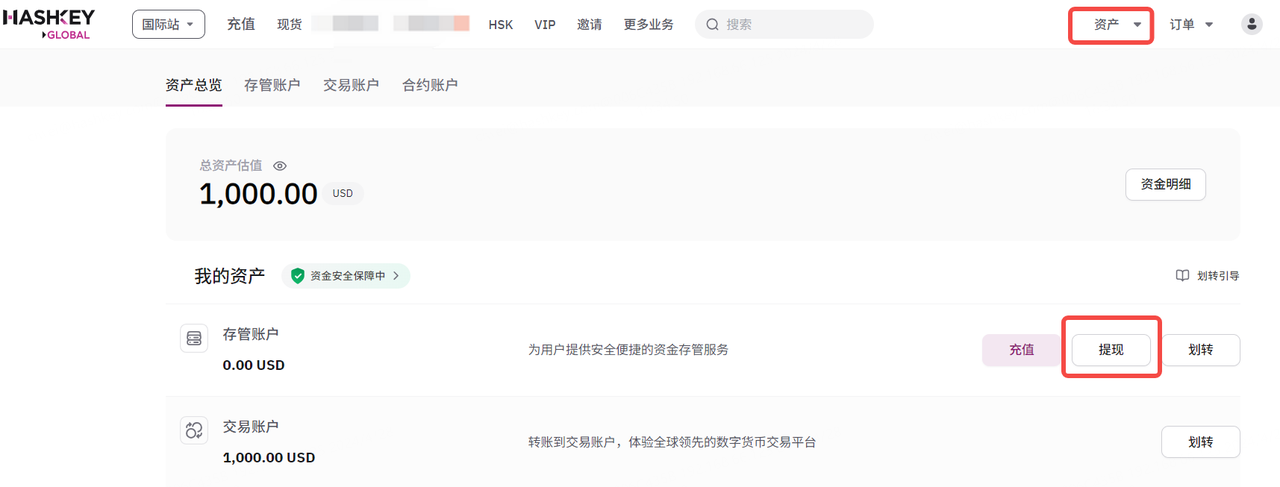Image resolution: width=1280 pixels, height=487 pixels.
Task: Select the 交易账户 tab
Action: (351, 85)
